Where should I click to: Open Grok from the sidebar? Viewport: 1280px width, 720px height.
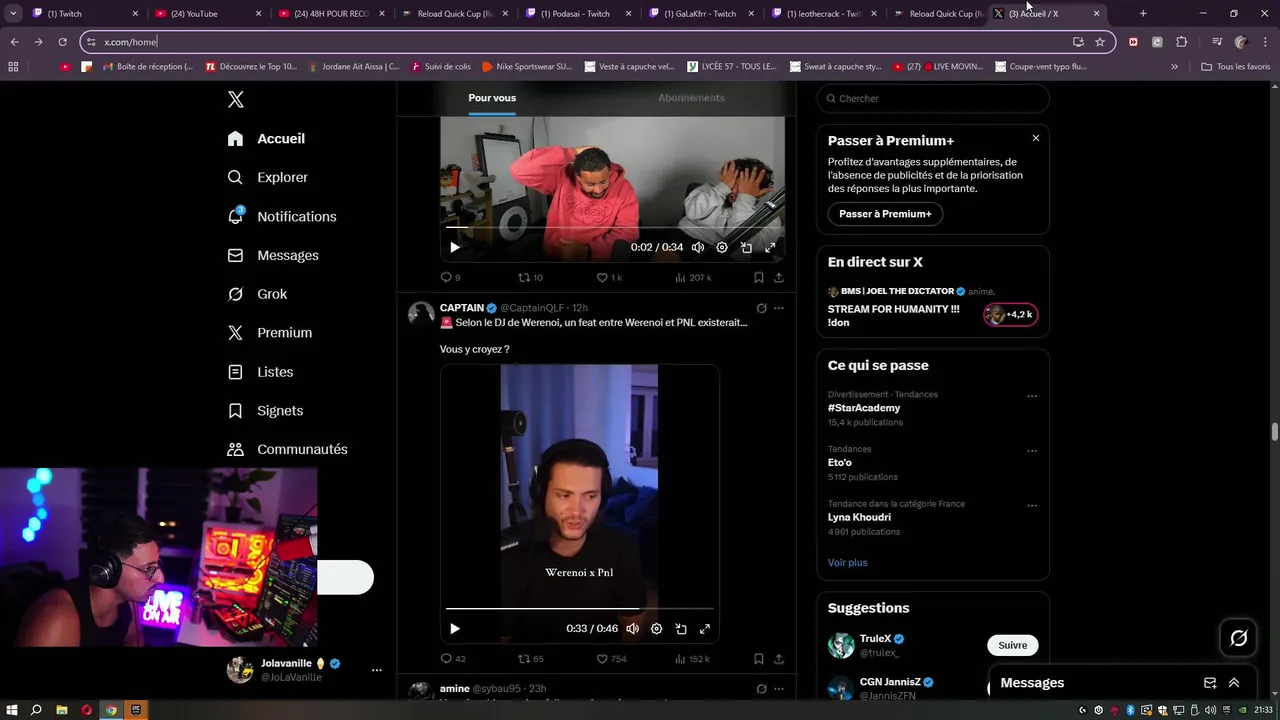257,294
